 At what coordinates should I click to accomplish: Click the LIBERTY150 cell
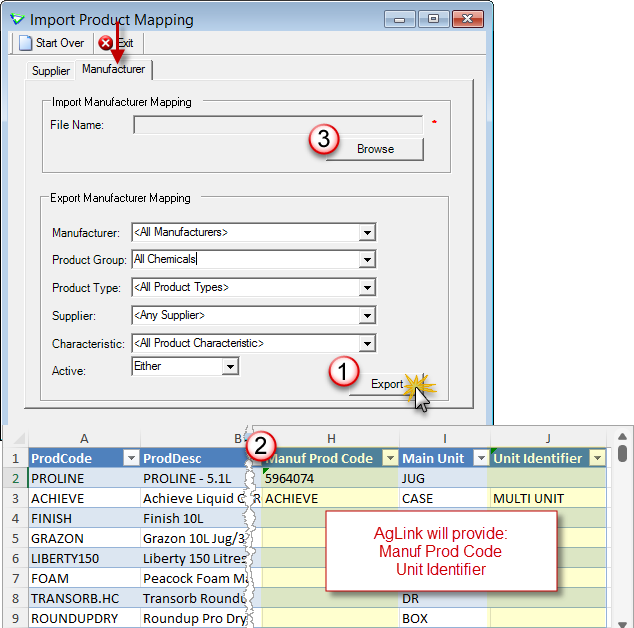click(84, 558)
